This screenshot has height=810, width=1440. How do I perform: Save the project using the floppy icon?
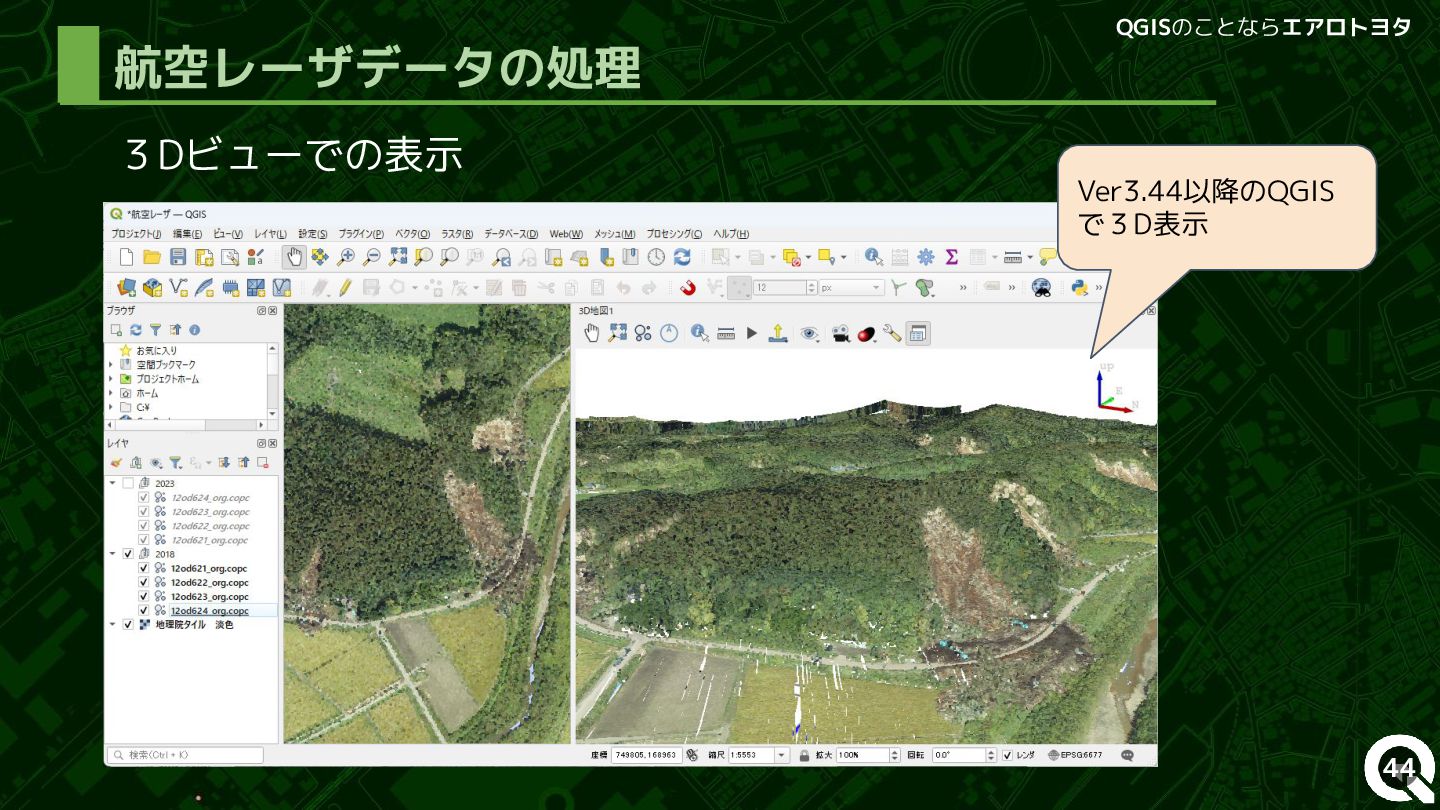coord(178,257)
